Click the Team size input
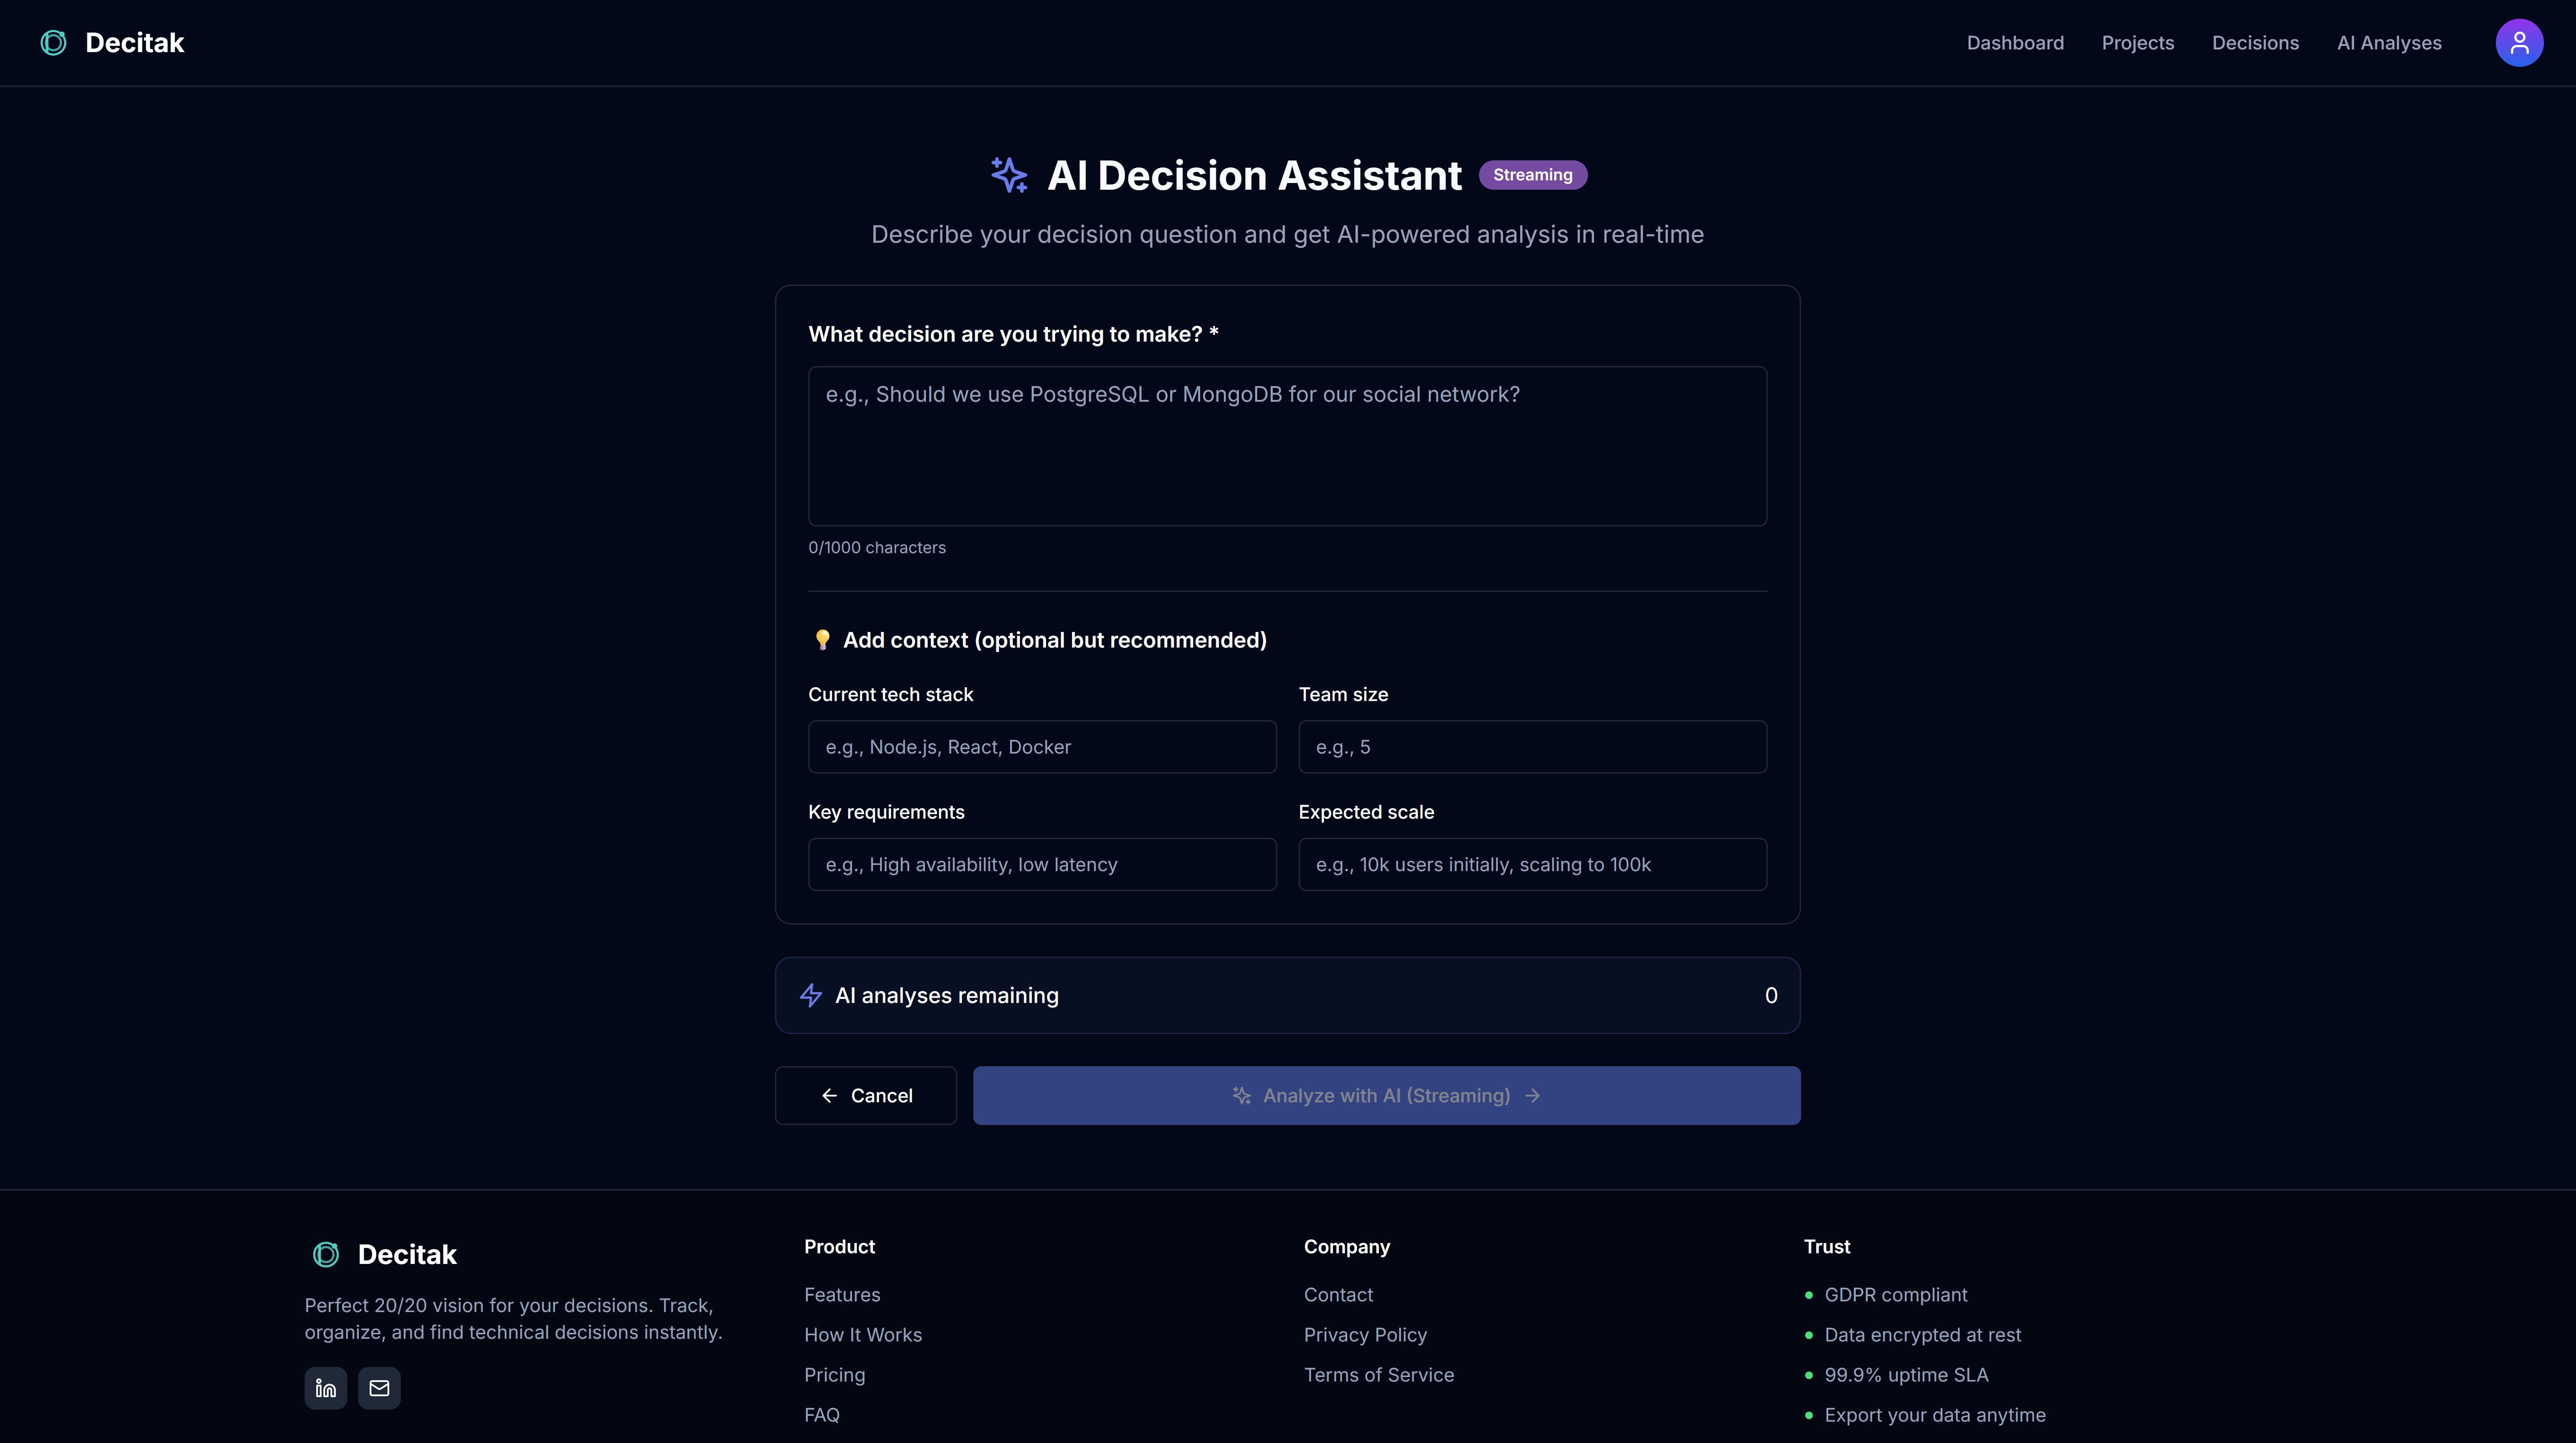2576x1443 pixels. [x=1531, y=747]
